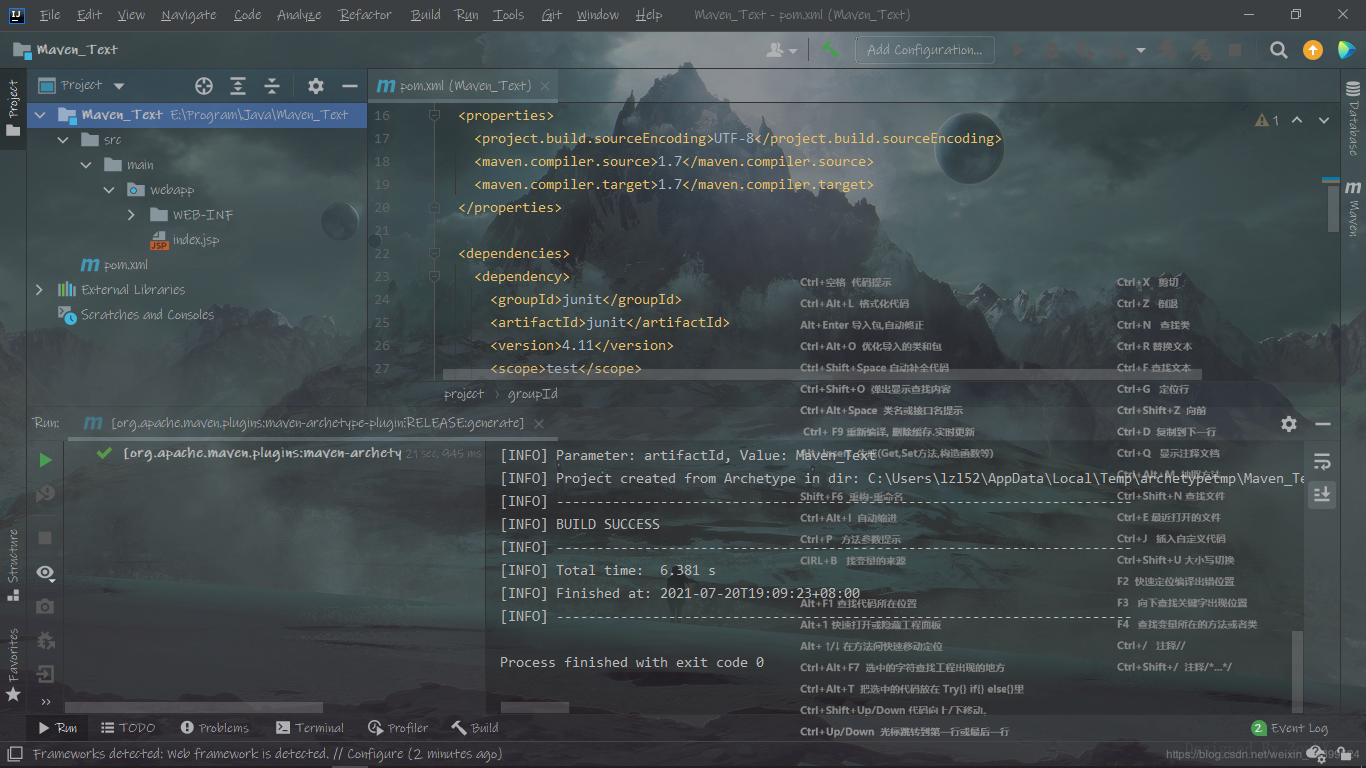Open the File menu
The image size is (1366, 768).
click(50, 15)
